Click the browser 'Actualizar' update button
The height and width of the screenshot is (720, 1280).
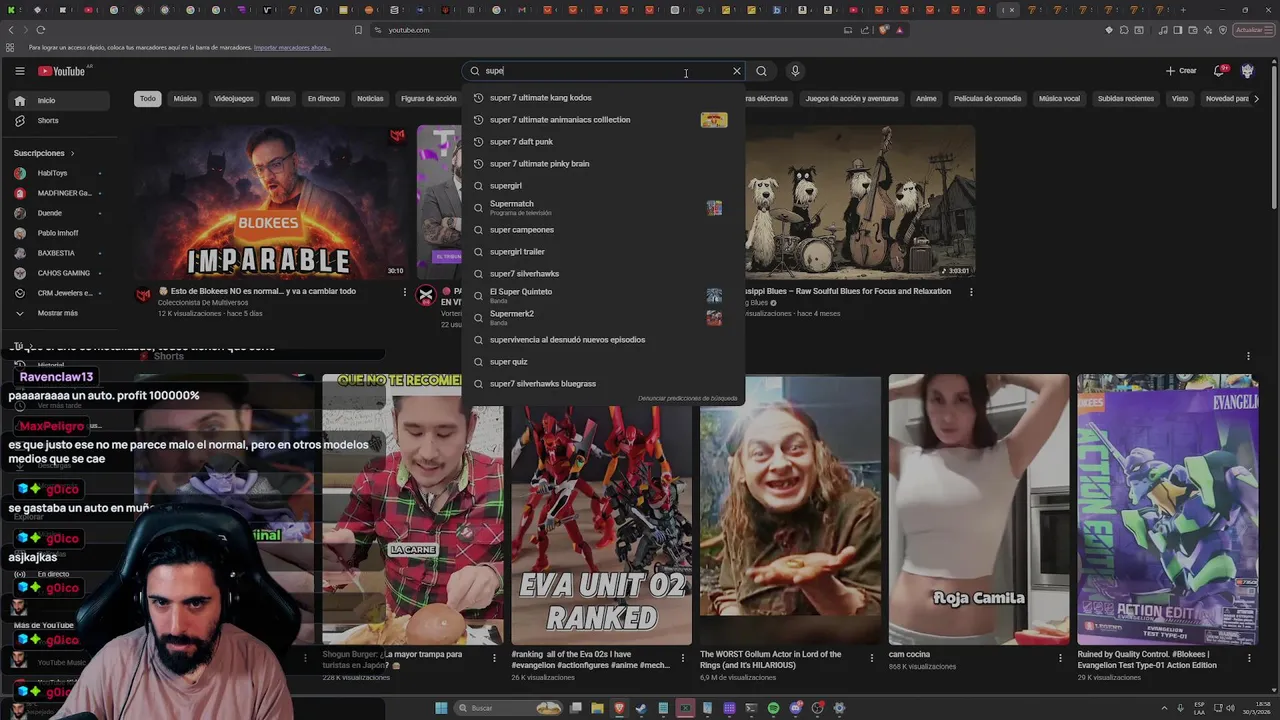[x=1252, y=30]
